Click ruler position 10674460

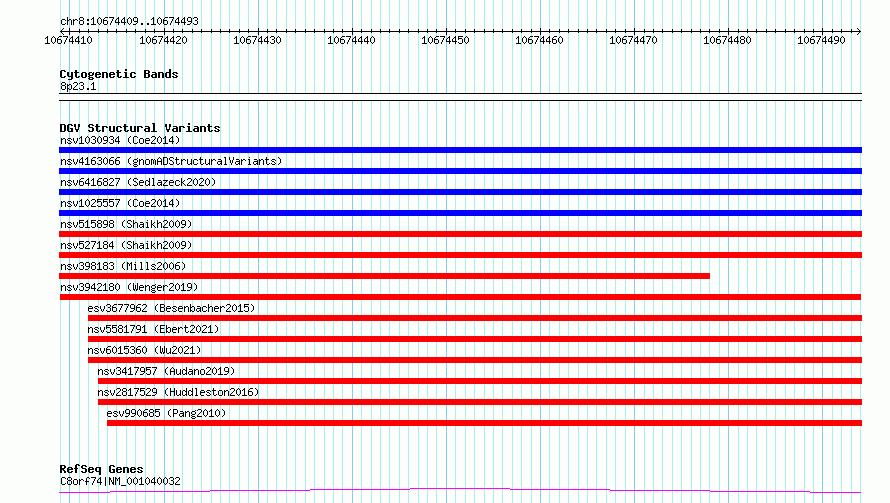click(539, 40)
